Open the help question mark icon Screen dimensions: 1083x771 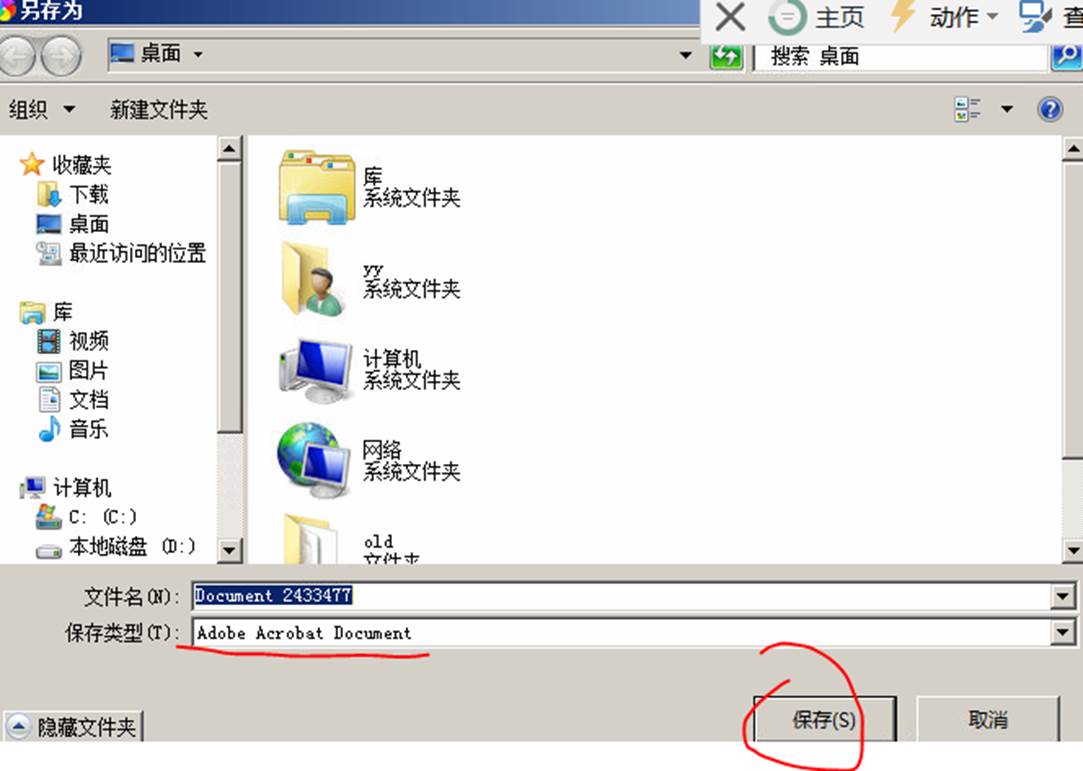1050,109
